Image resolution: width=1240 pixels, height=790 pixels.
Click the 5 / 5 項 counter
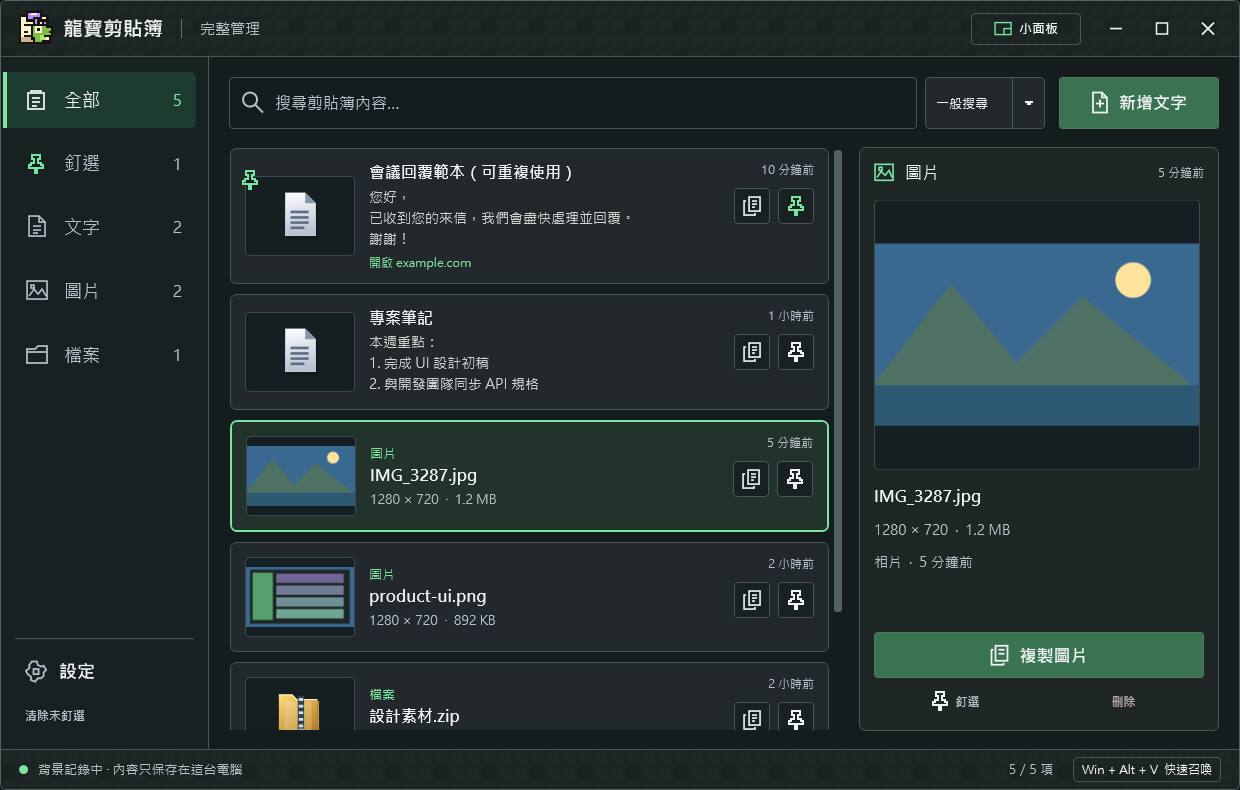coord(1031,770)
